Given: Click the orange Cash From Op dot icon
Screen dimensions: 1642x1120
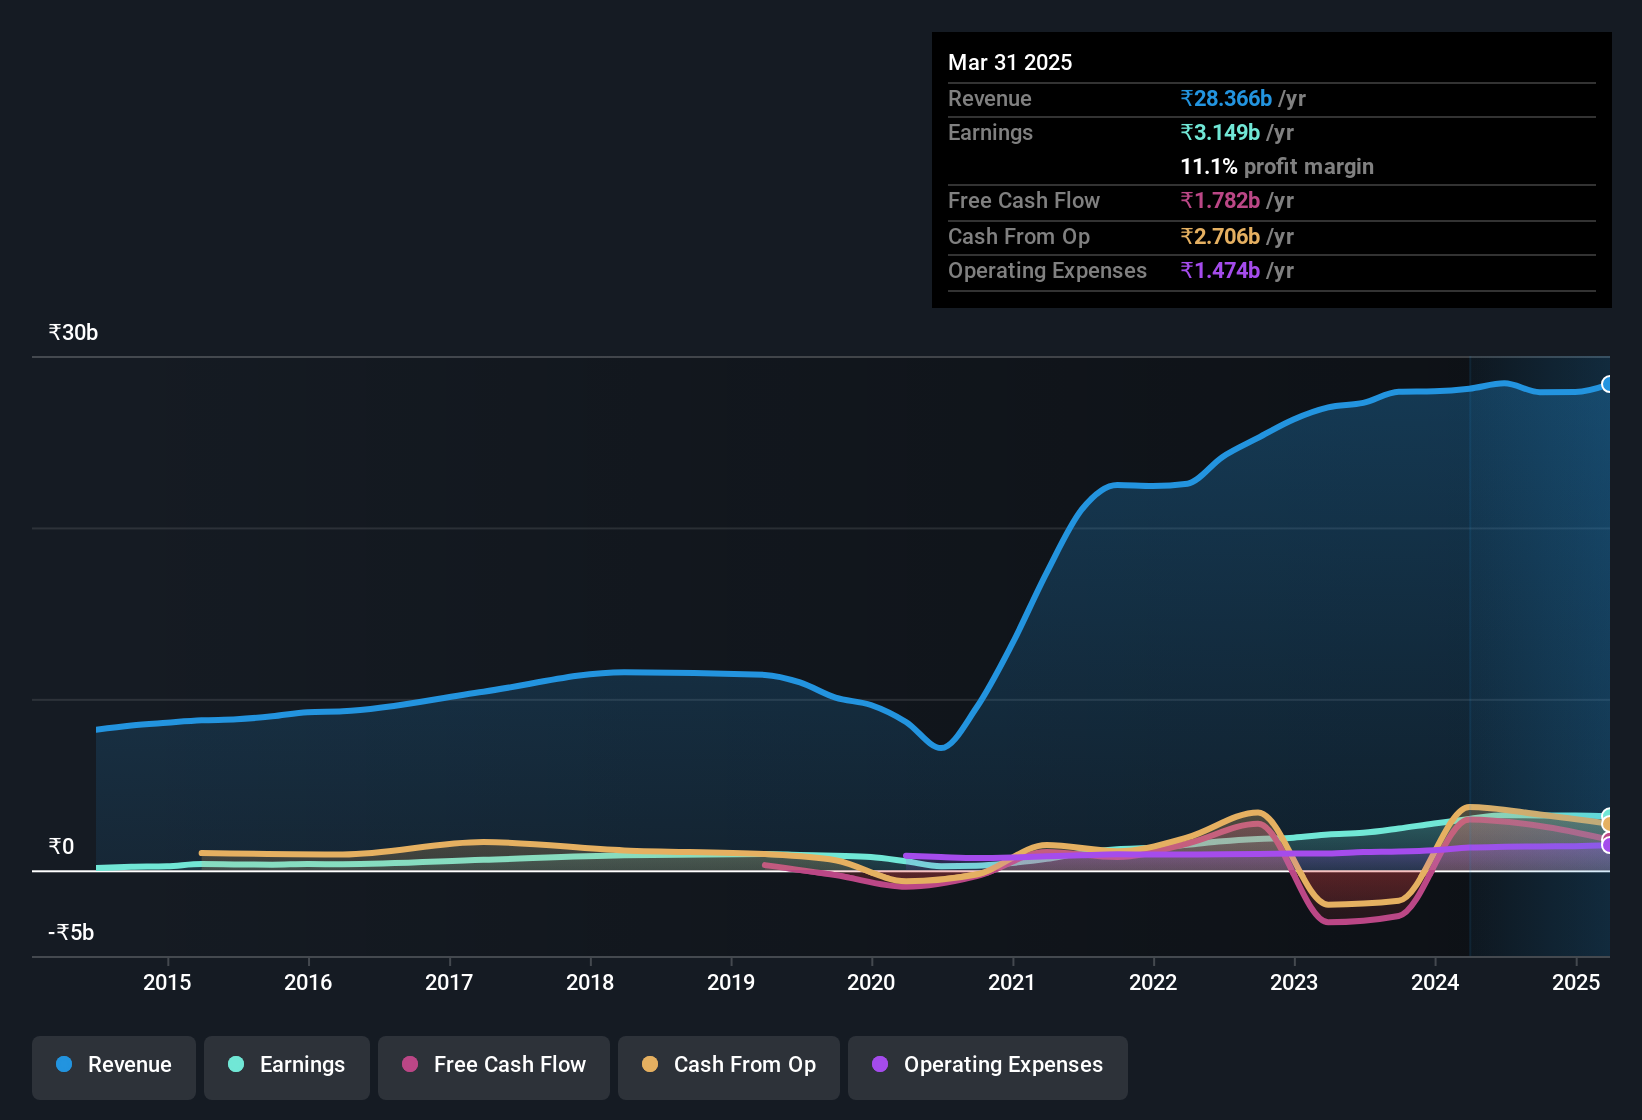Looking at the screenshot, I should (x=649, y=1065).
